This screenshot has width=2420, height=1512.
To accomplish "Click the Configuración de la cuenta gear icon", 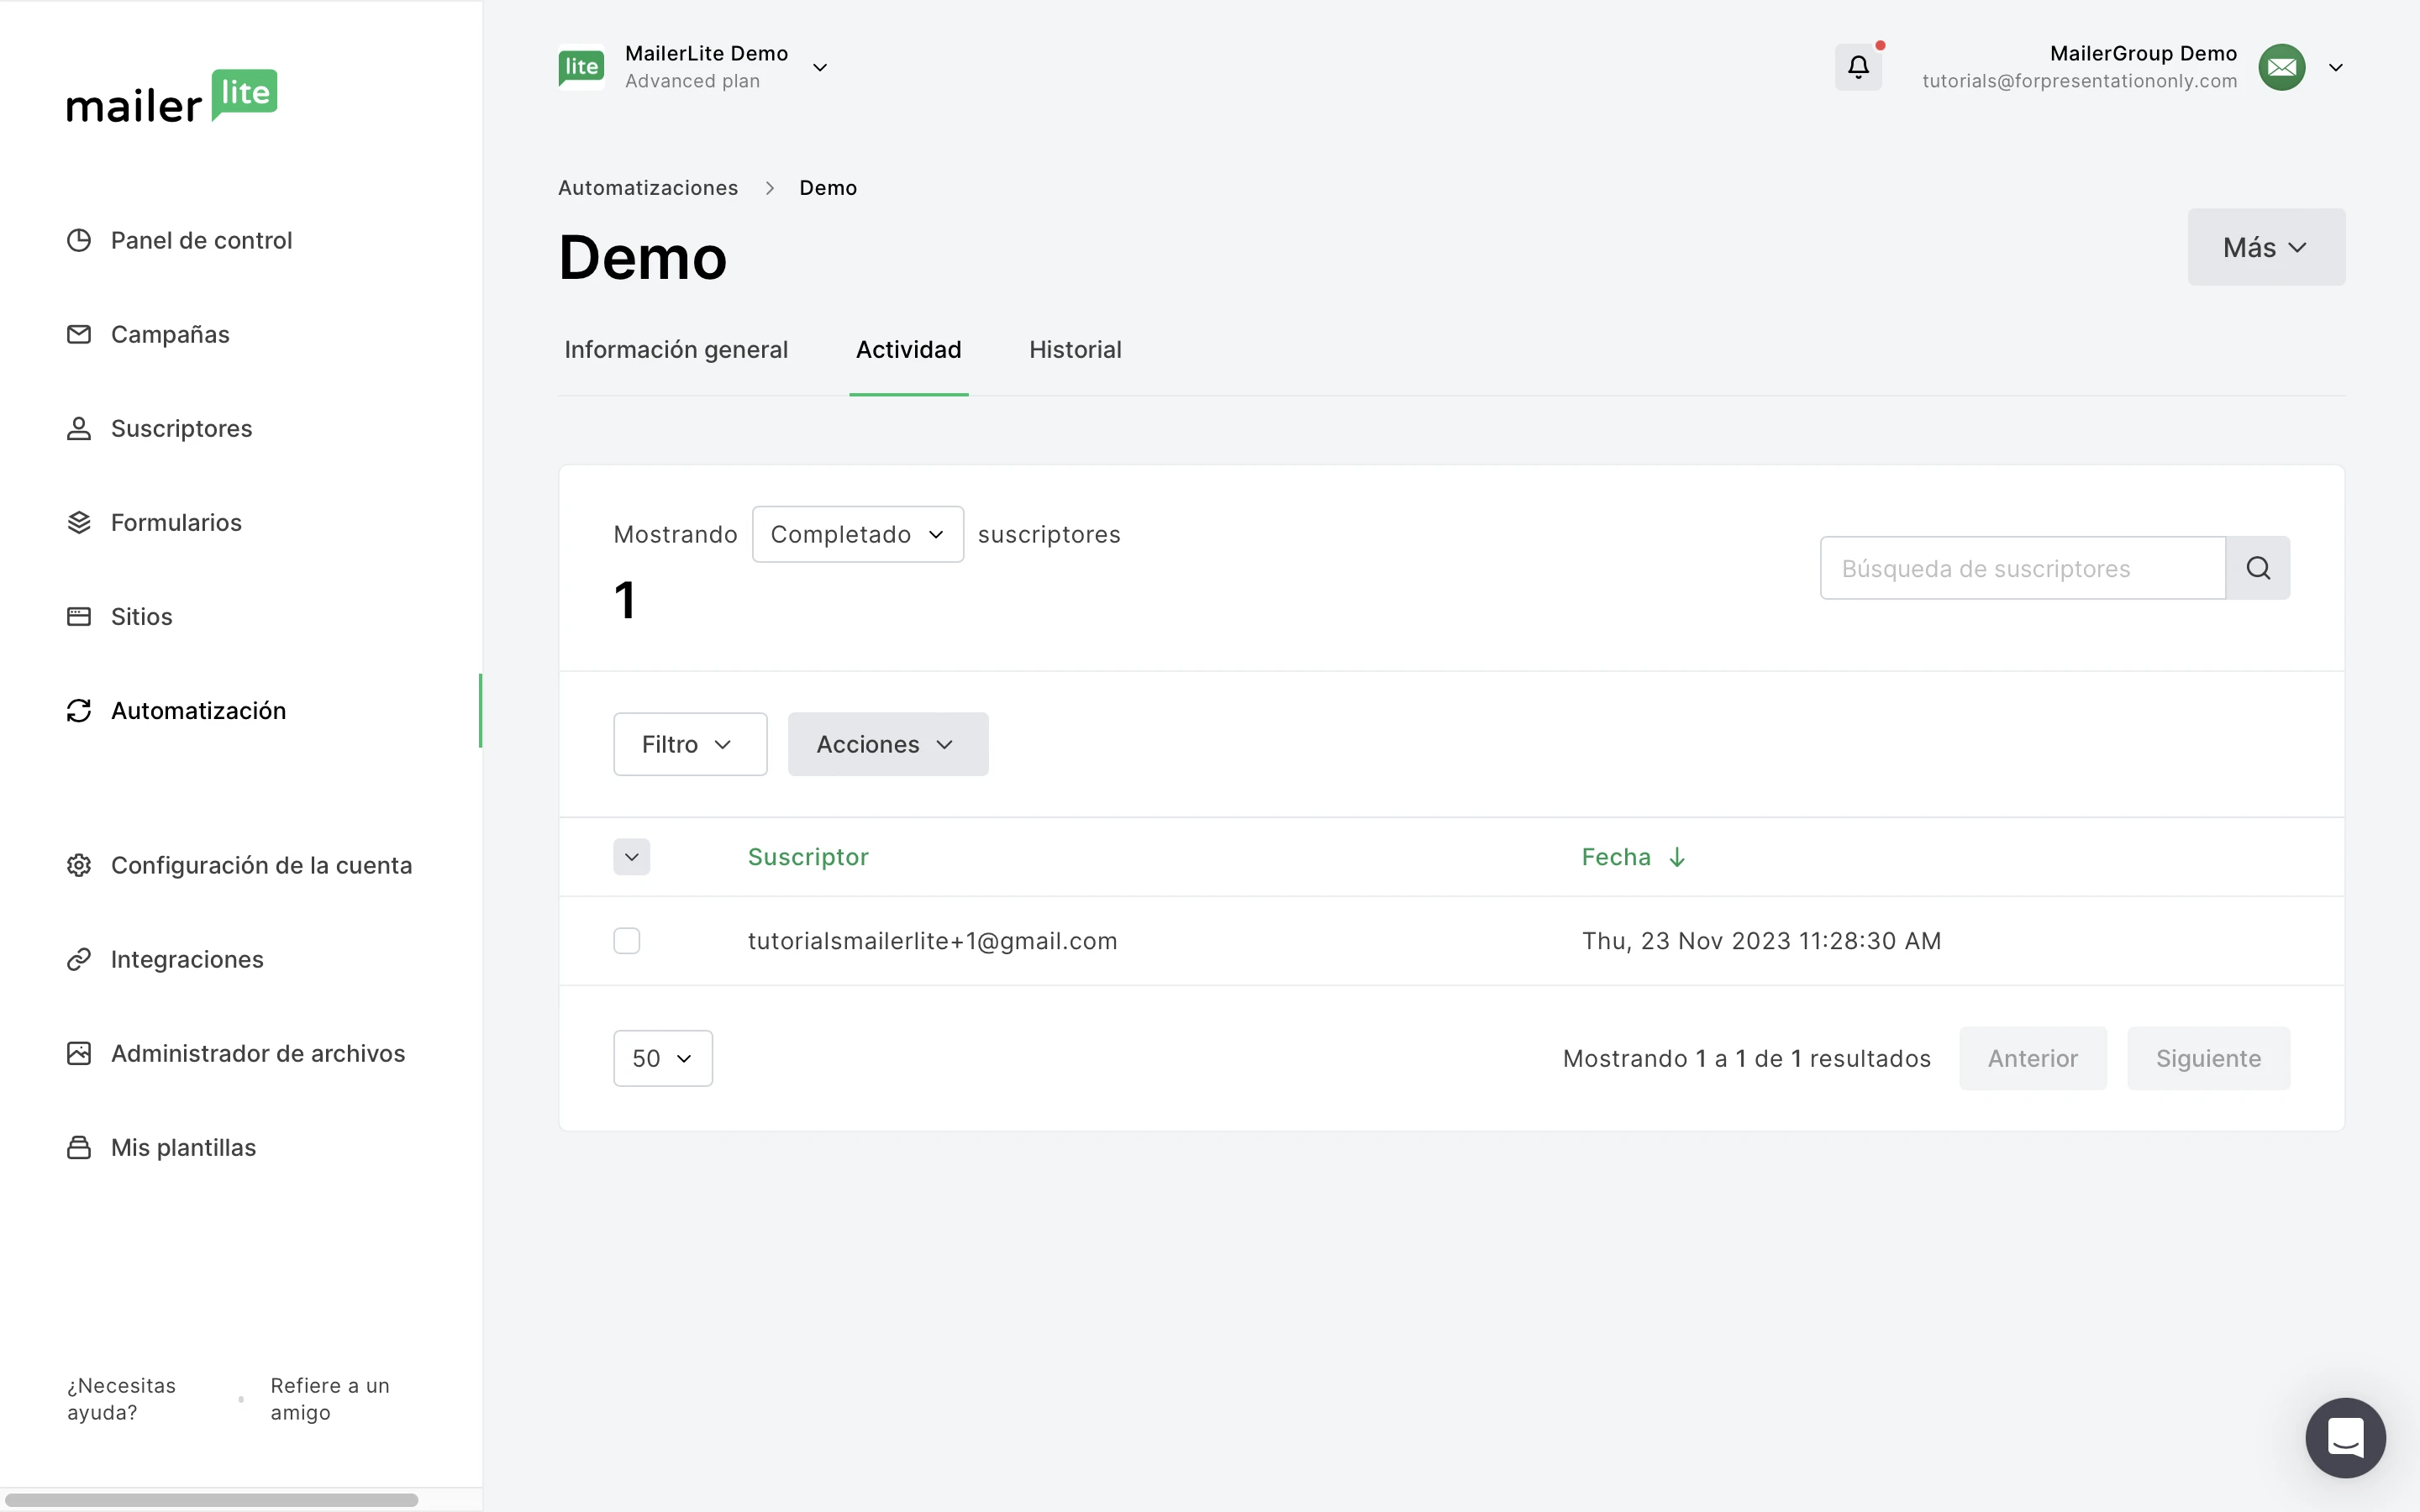I will click(79, 865).
